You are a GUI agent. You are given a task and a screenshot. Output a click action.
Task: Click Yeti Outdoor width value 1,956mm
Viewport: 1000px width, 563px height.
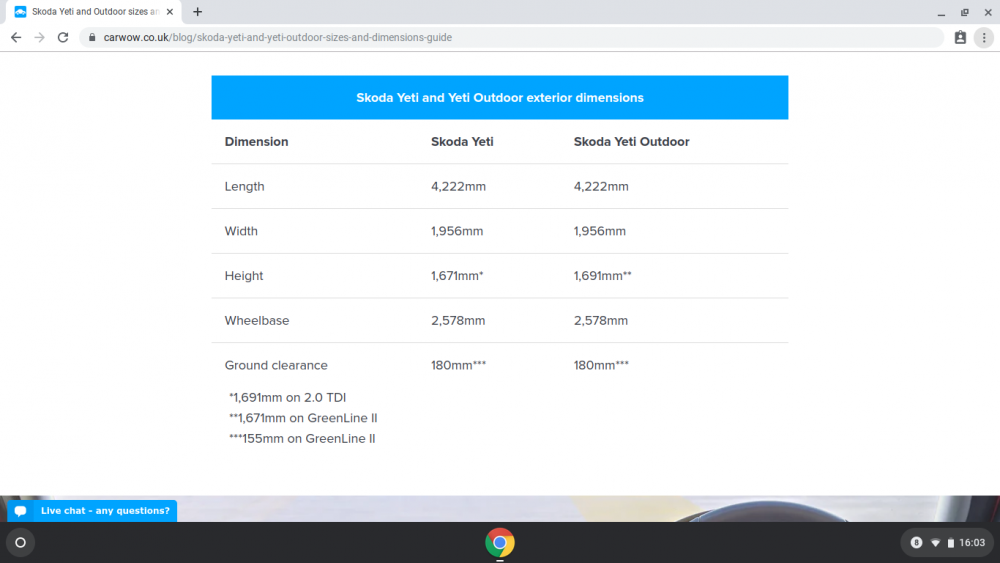click(x=599, y=231)
